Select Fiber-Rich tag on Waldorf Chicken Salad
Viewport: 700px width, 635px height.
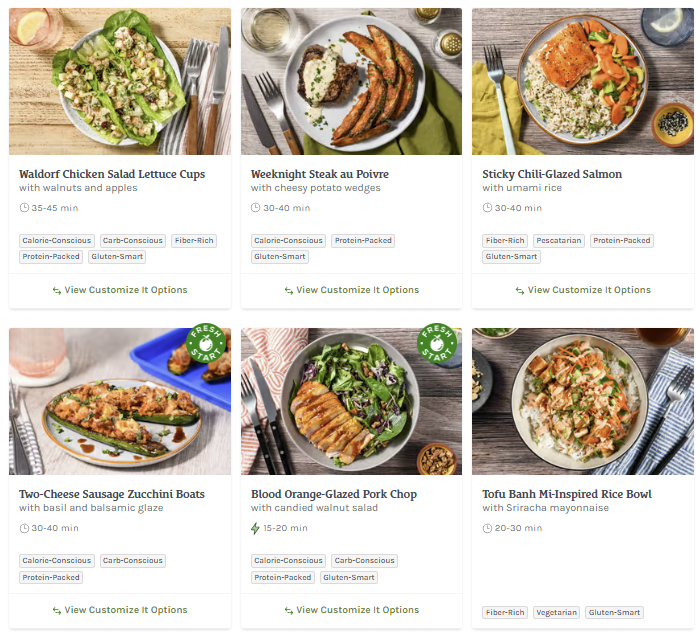coord(193,241)
